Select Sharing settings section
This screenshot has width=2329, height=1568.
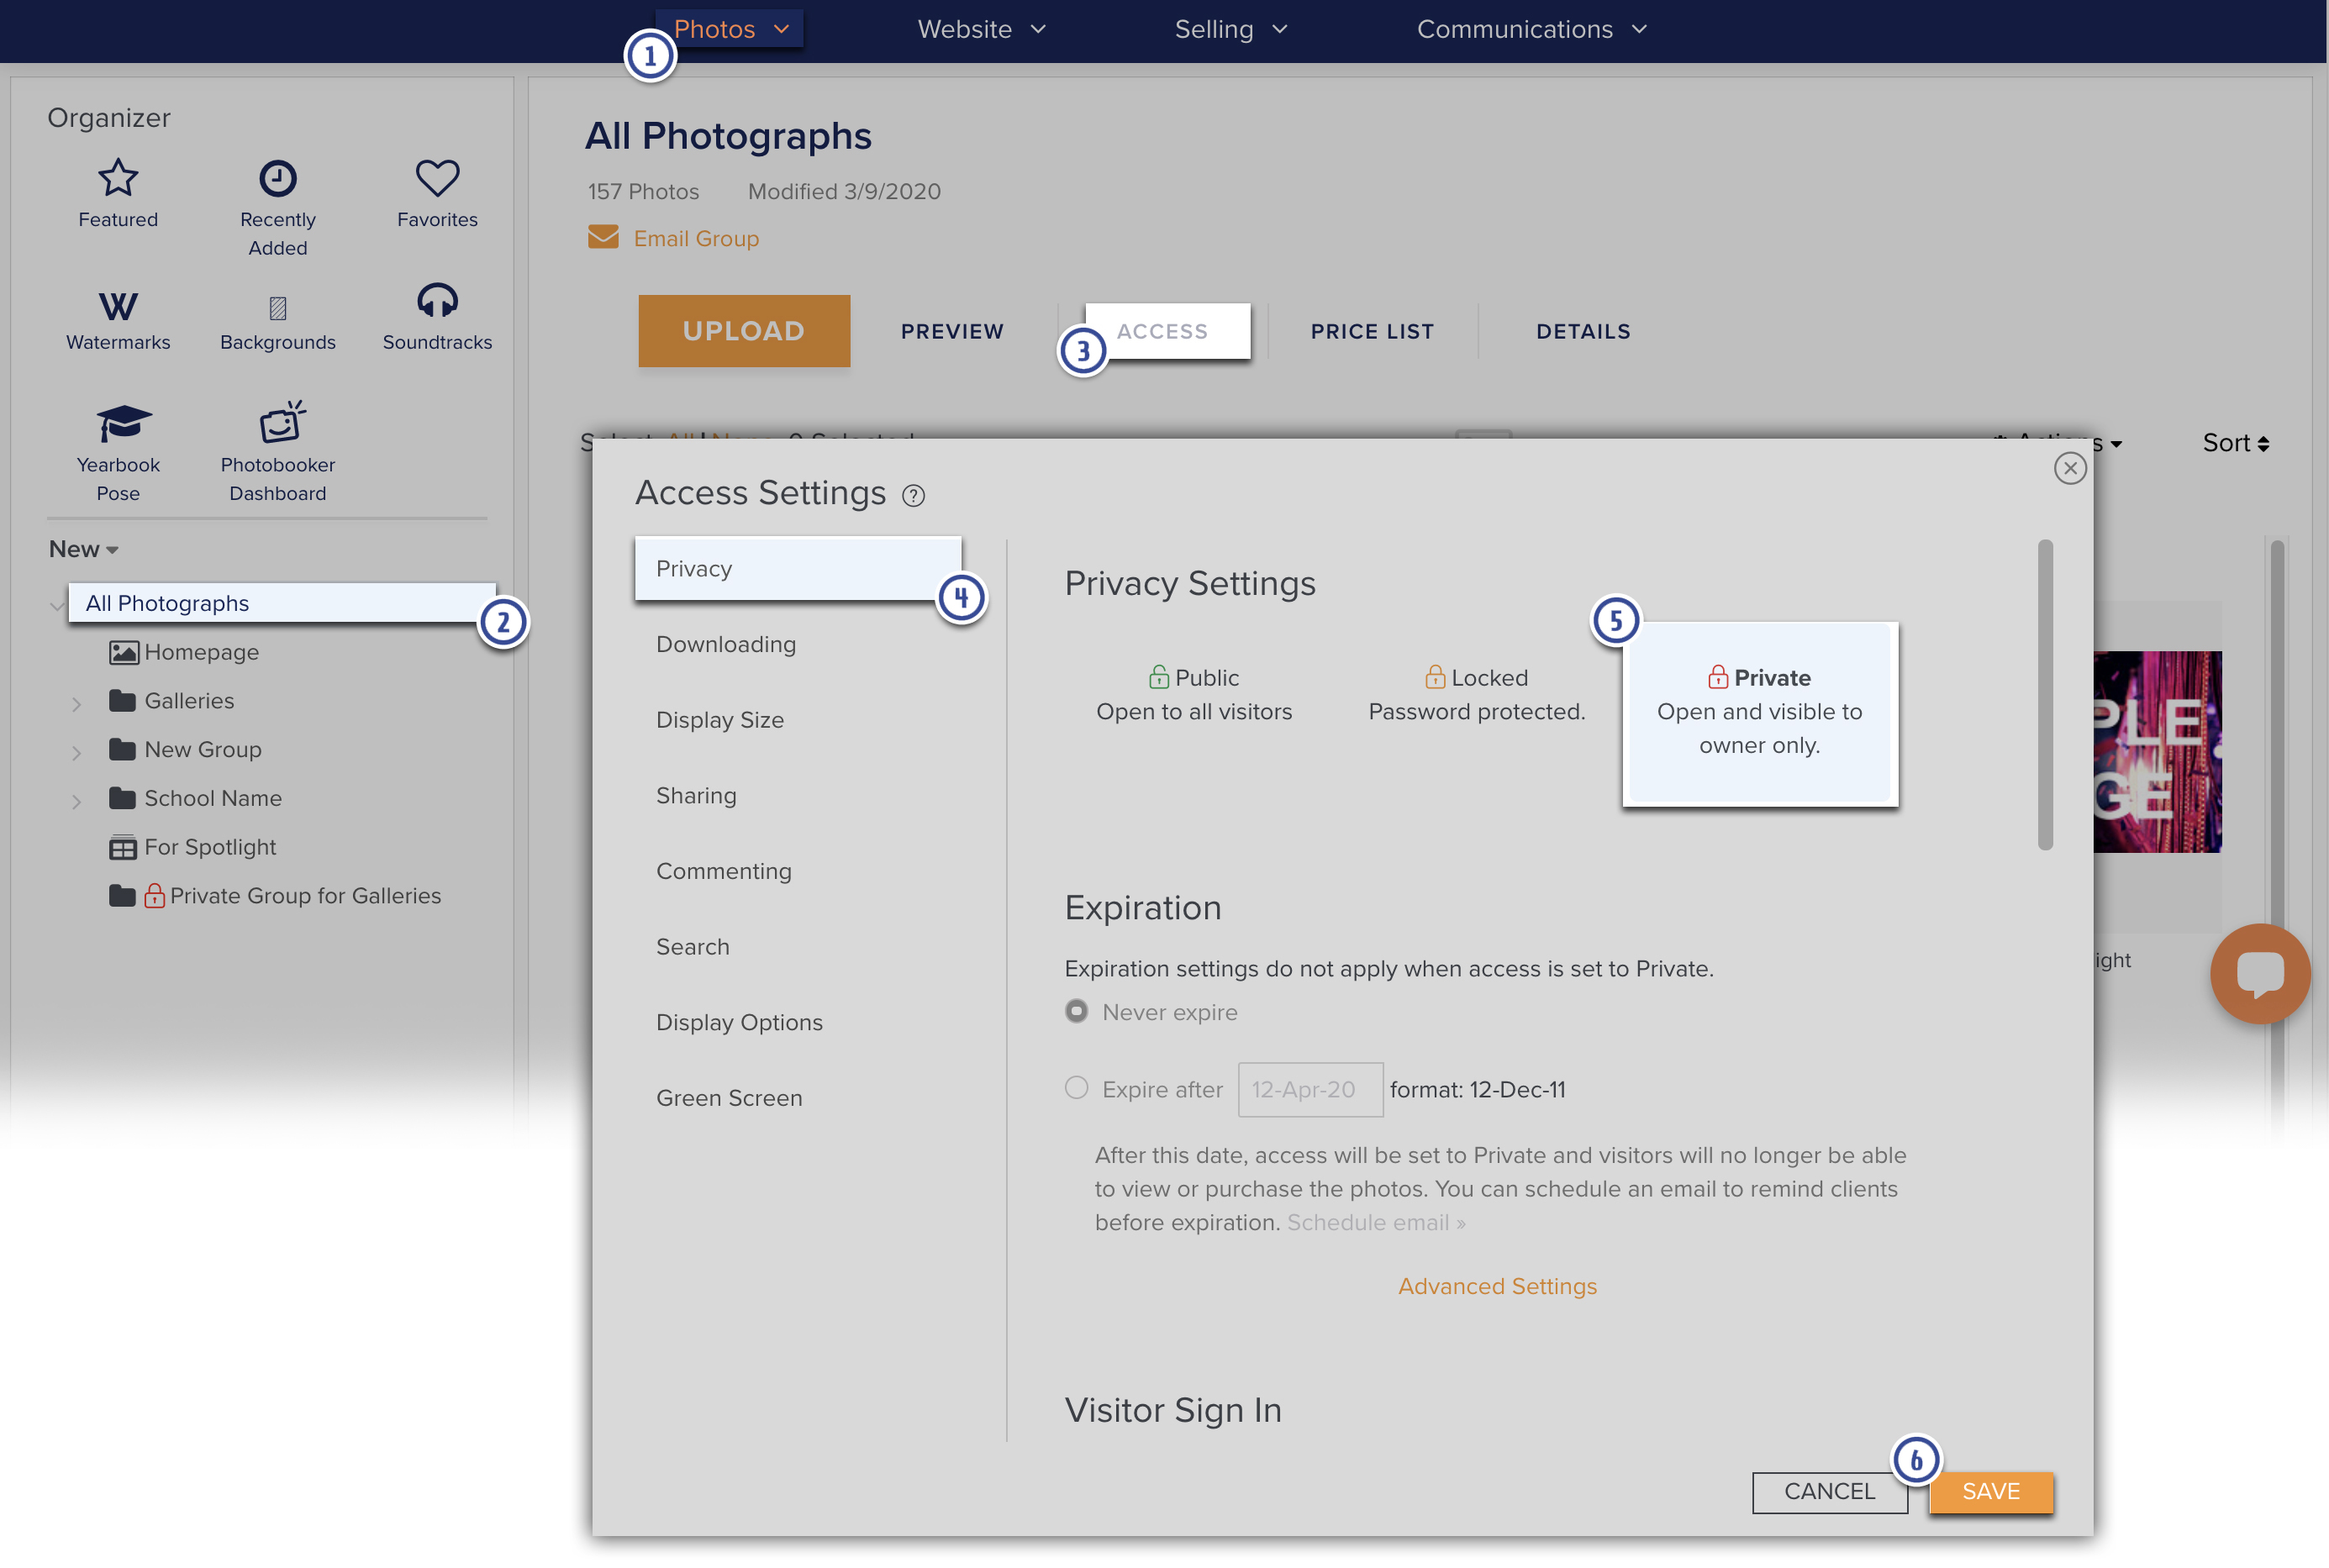[696, 795]
